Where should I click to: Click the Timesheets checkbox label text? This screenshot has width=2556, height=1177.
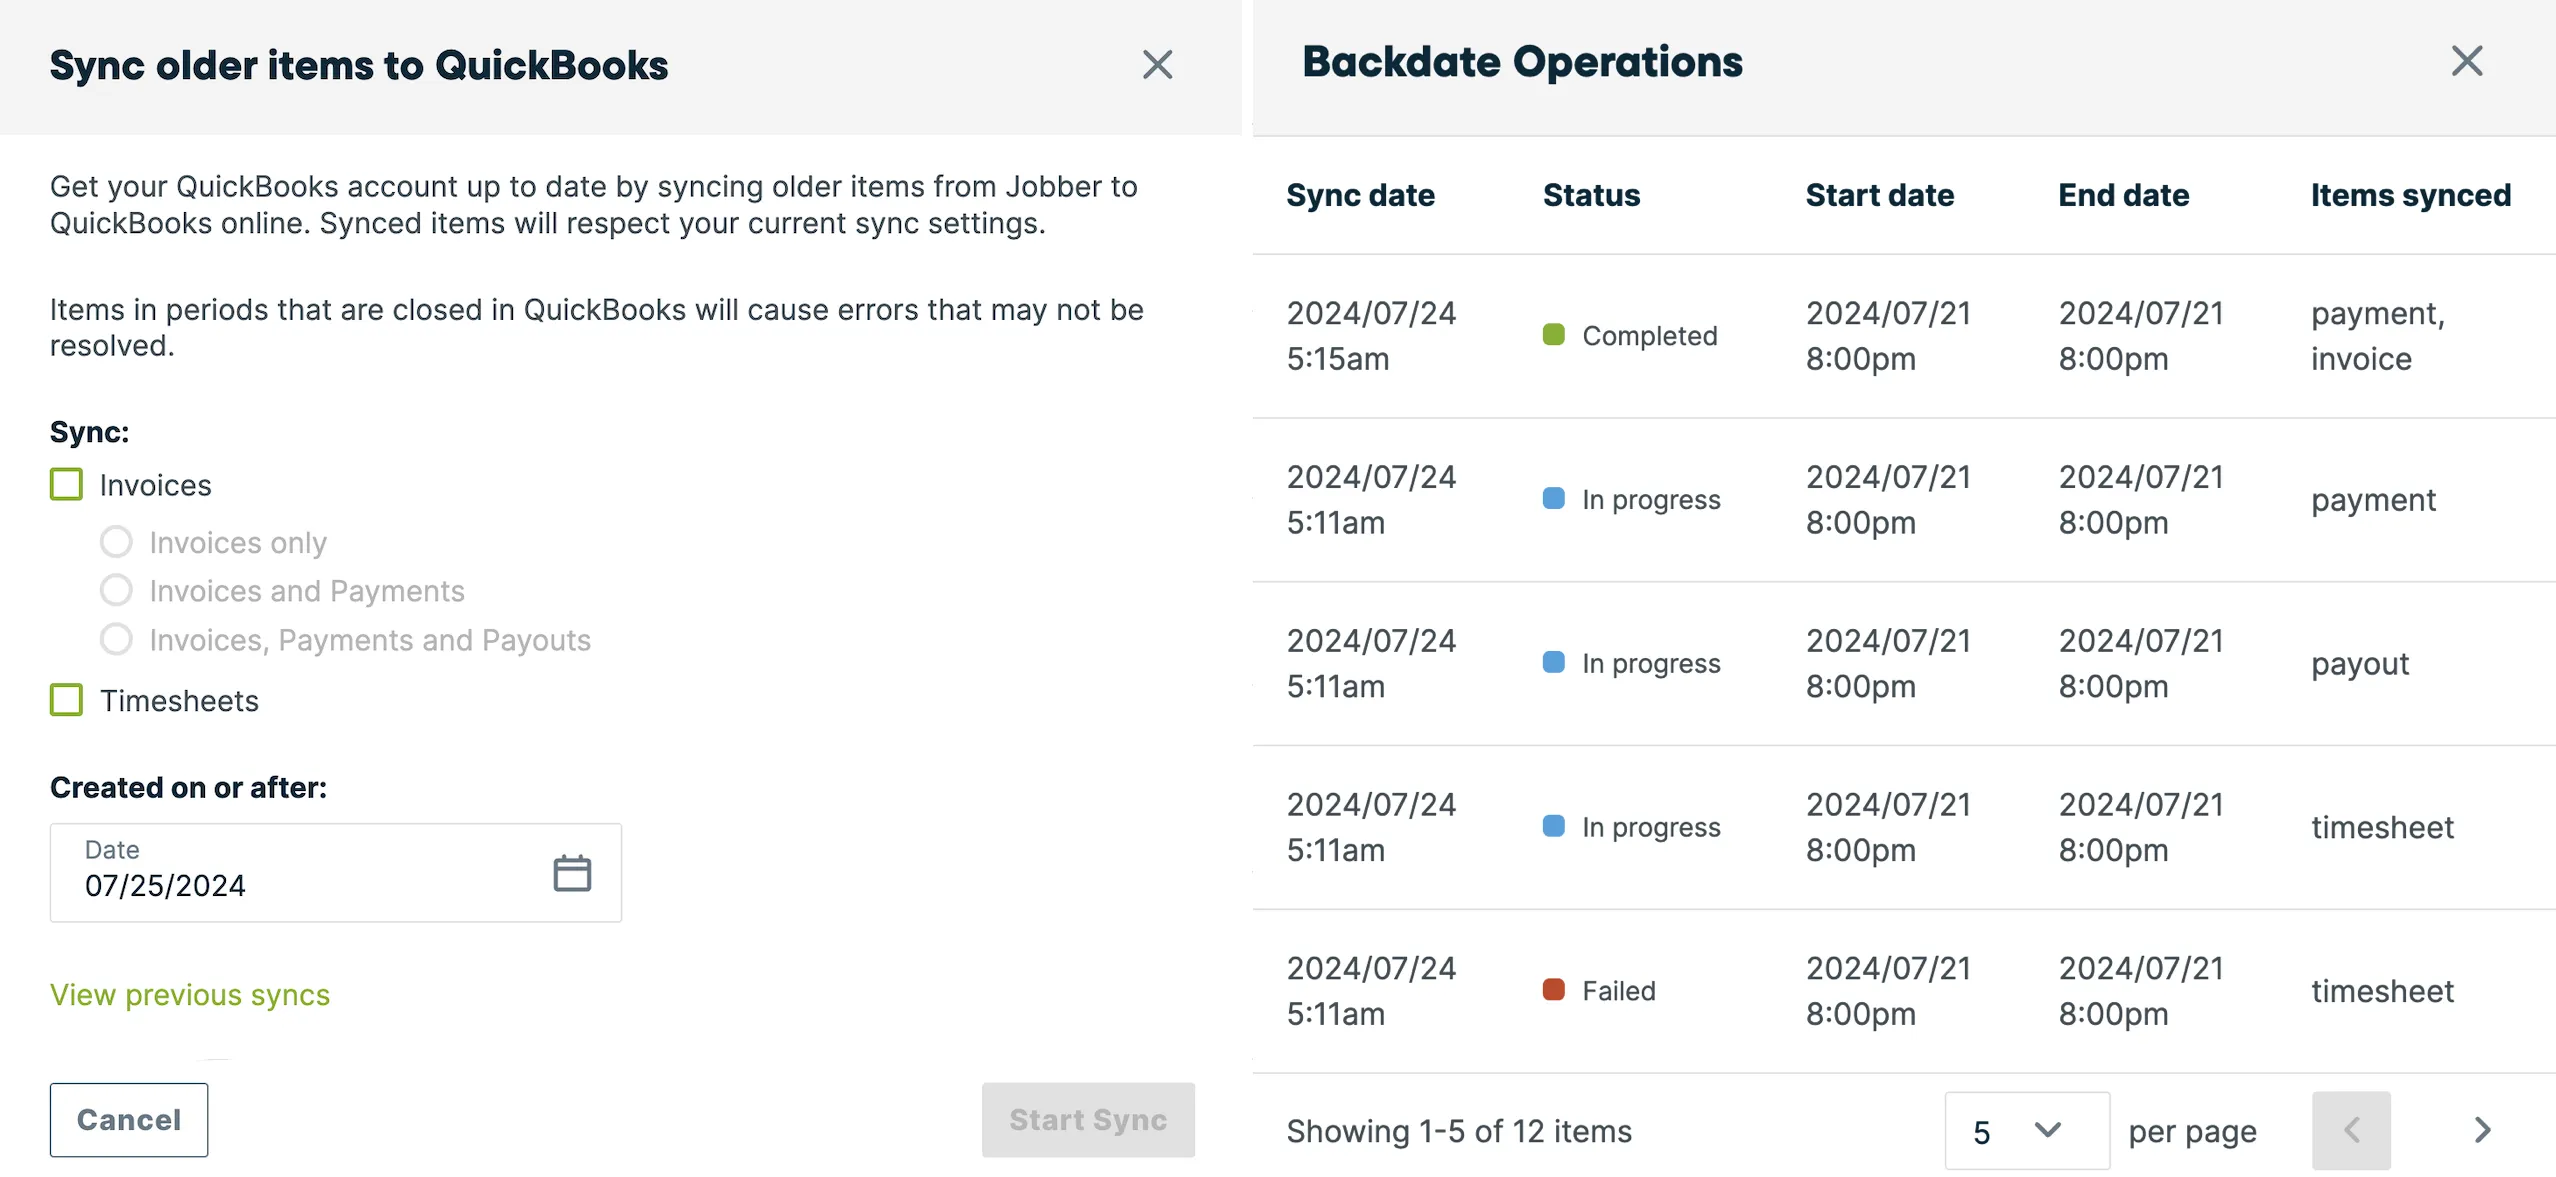[179, 701]
